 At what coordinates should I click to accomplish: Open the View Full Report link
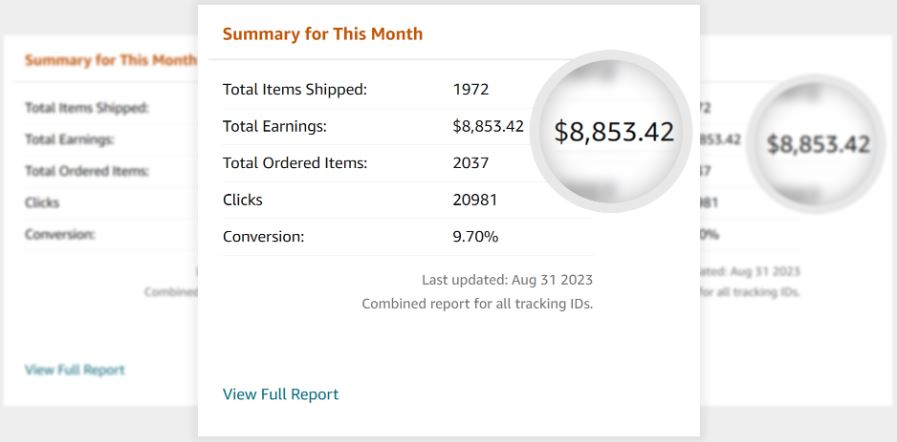point(280,394)
